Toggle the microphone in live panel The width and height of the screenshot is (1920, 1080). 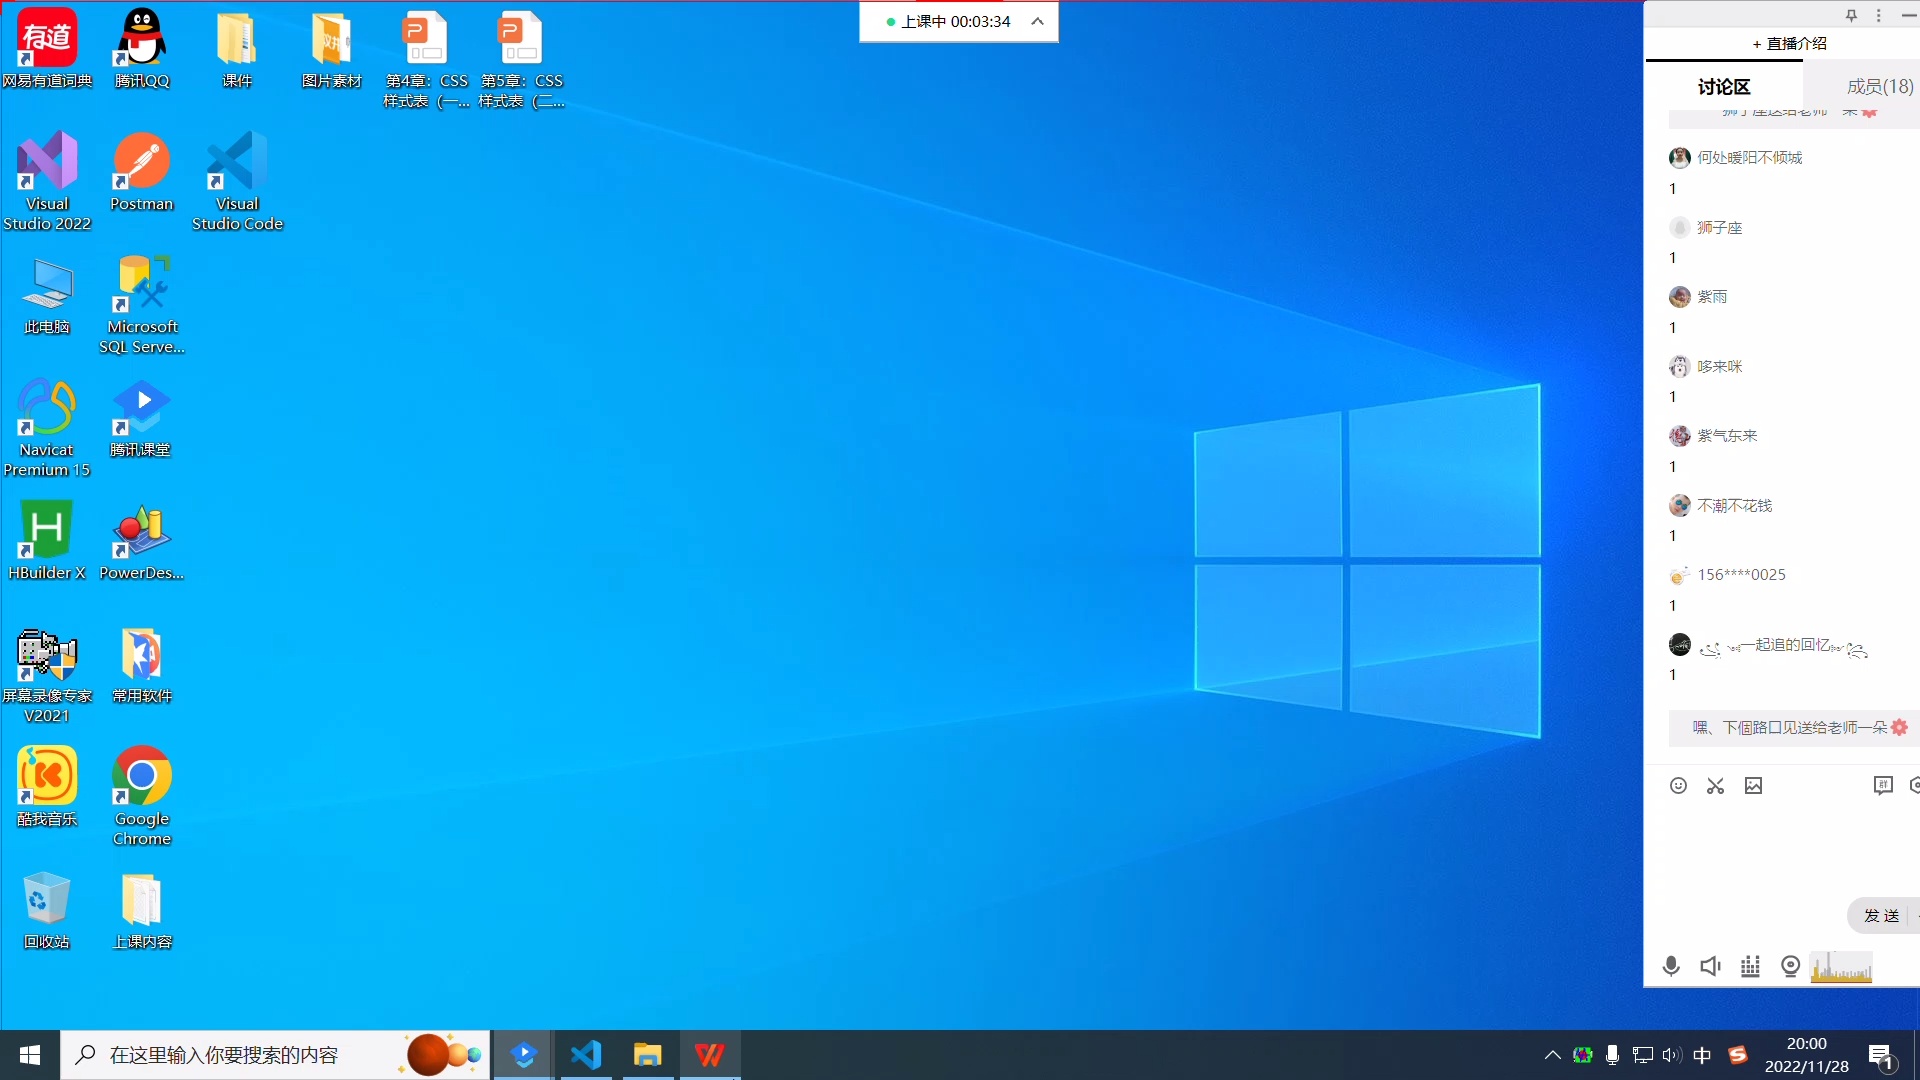(1671, 966)
